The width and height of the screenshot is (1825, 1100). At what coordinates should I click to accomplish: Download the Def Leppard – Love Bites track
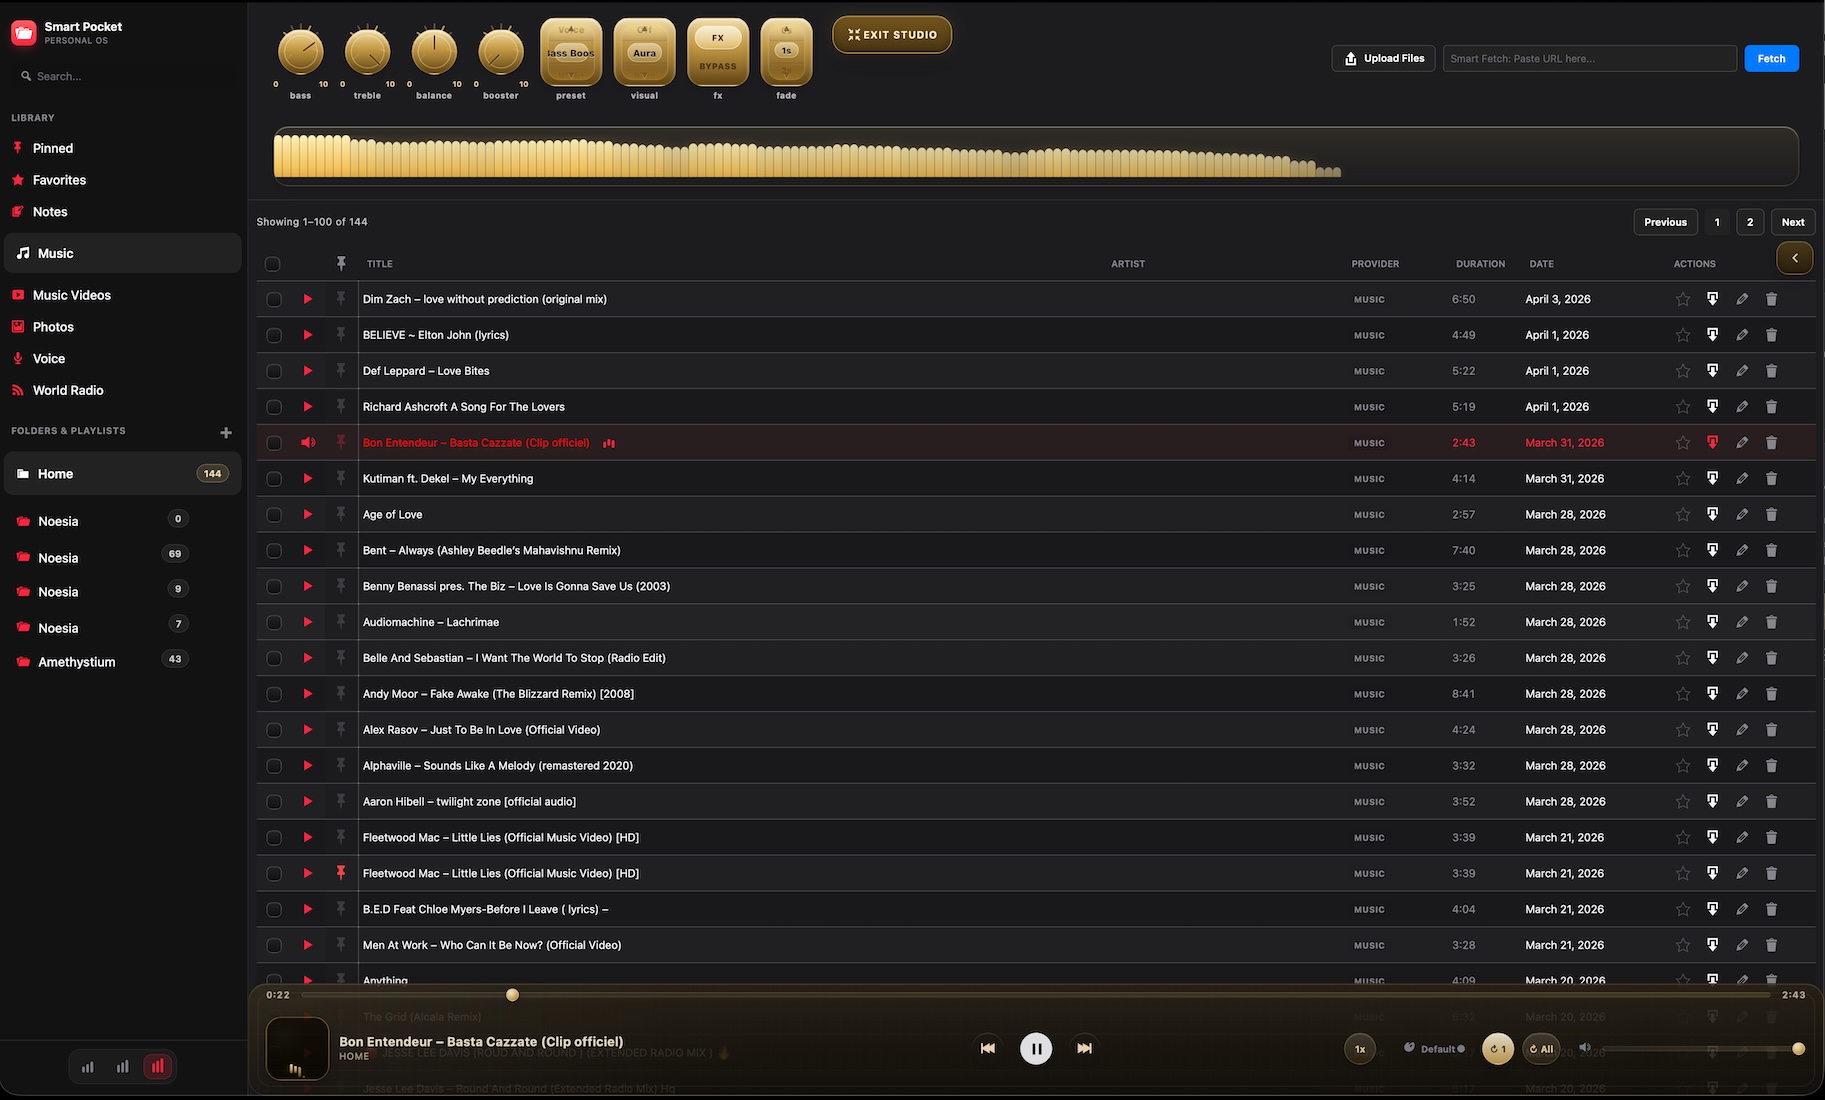1712,371
